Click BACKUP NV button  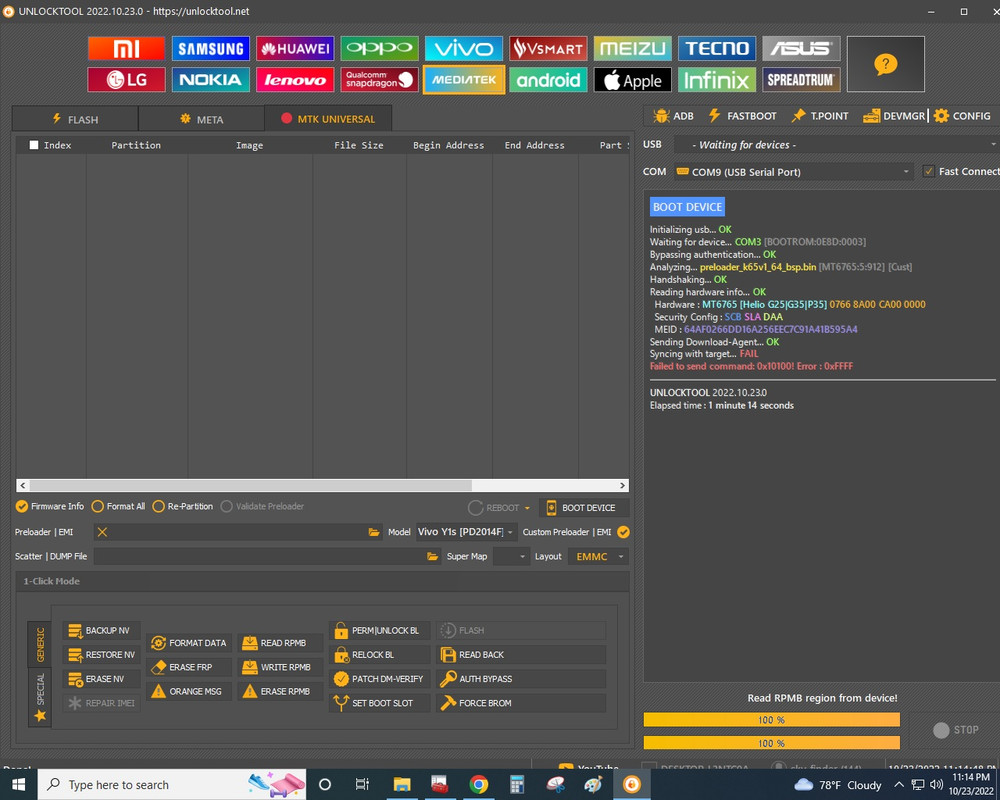coord(101,630)
